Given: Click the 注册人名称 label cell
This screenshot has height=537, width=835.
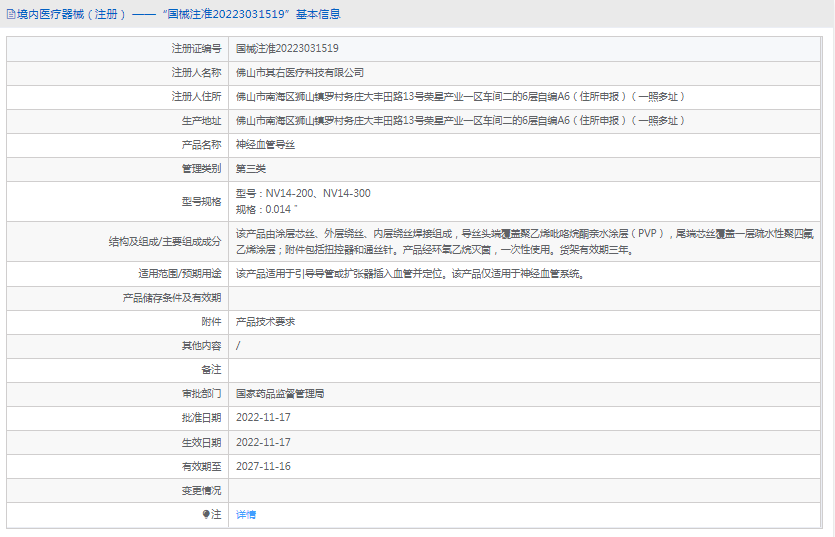Looking at the screenshot, I should (x=118, y=73).
